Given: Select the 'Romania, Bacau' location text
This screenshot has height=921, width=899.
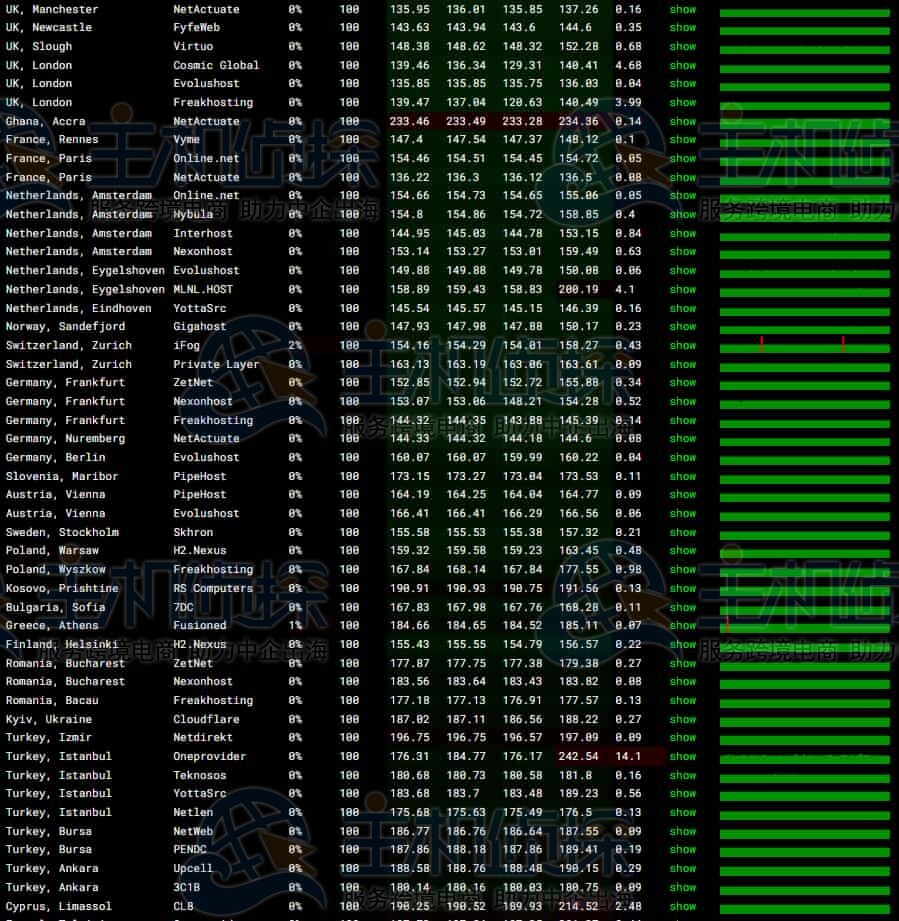Looking at the screenshot, I should point(52,701).
